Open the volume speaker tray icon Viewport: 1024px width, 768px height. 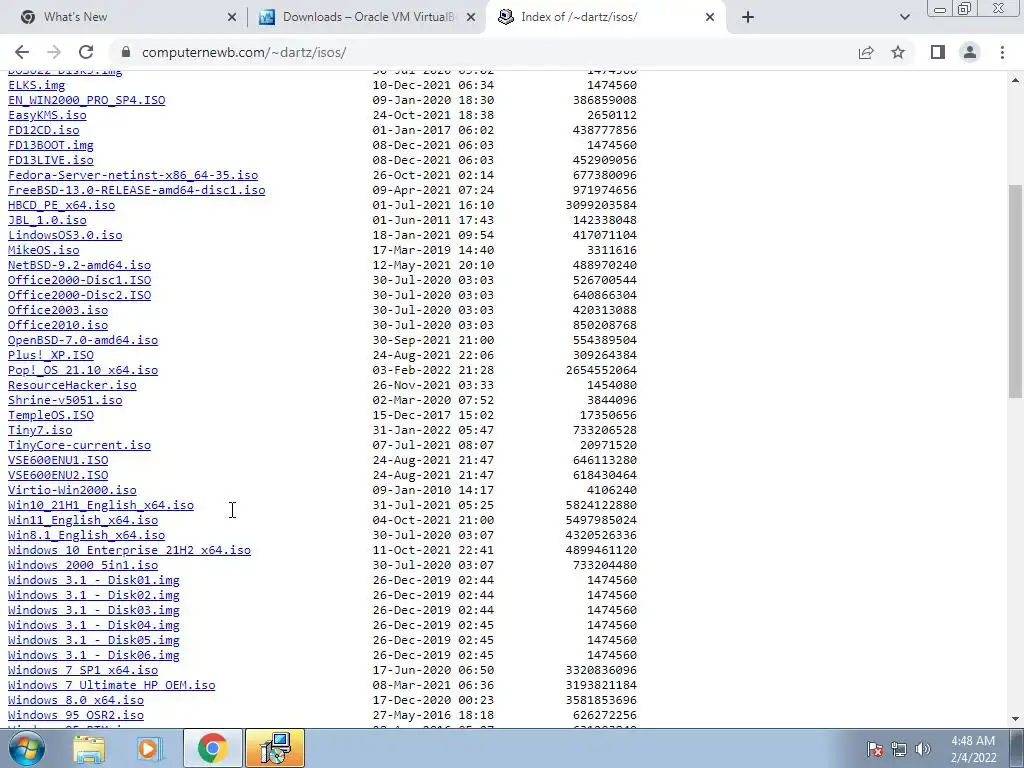923,749
